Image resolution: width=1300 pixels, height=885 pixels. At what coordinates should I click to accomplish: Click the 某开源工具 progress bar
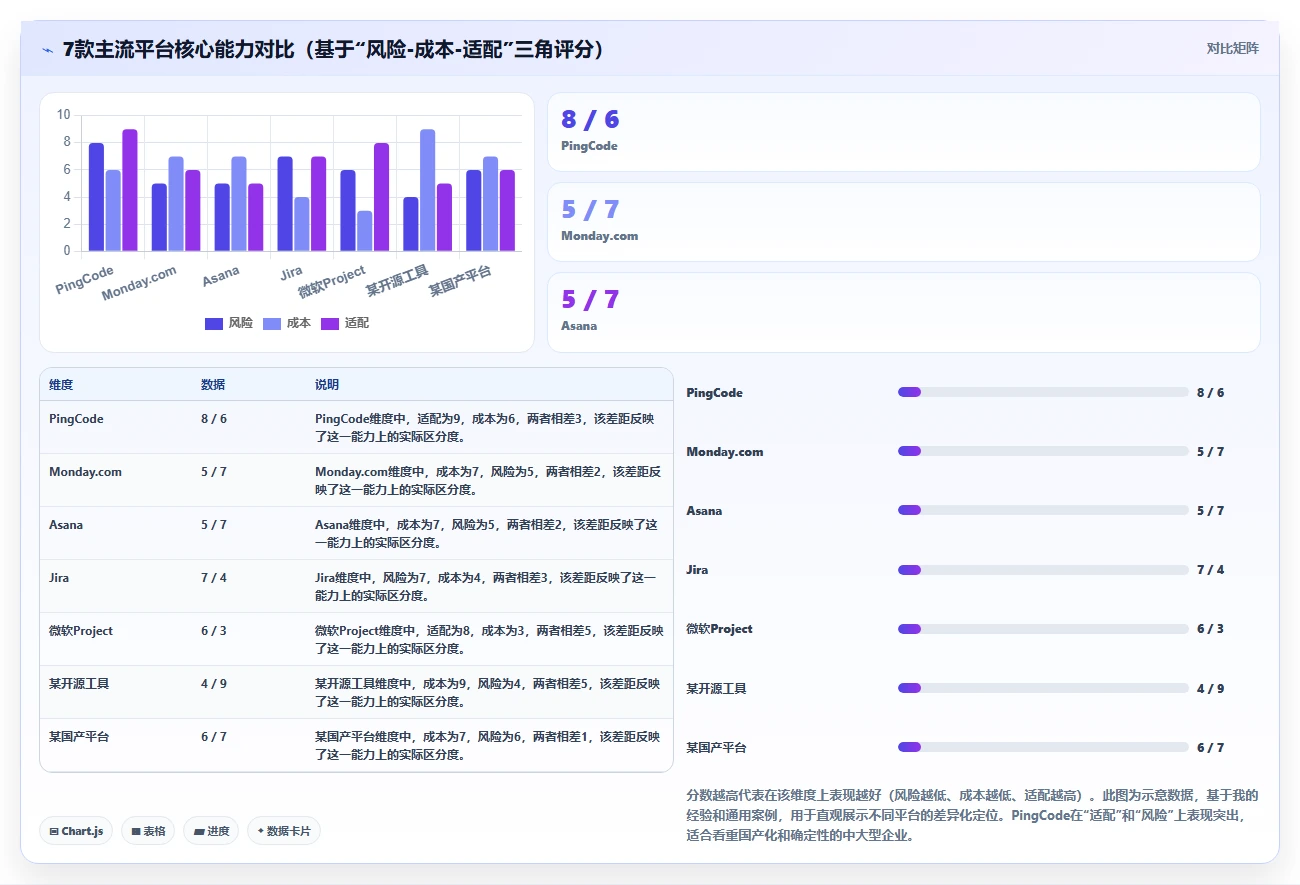1043,688
